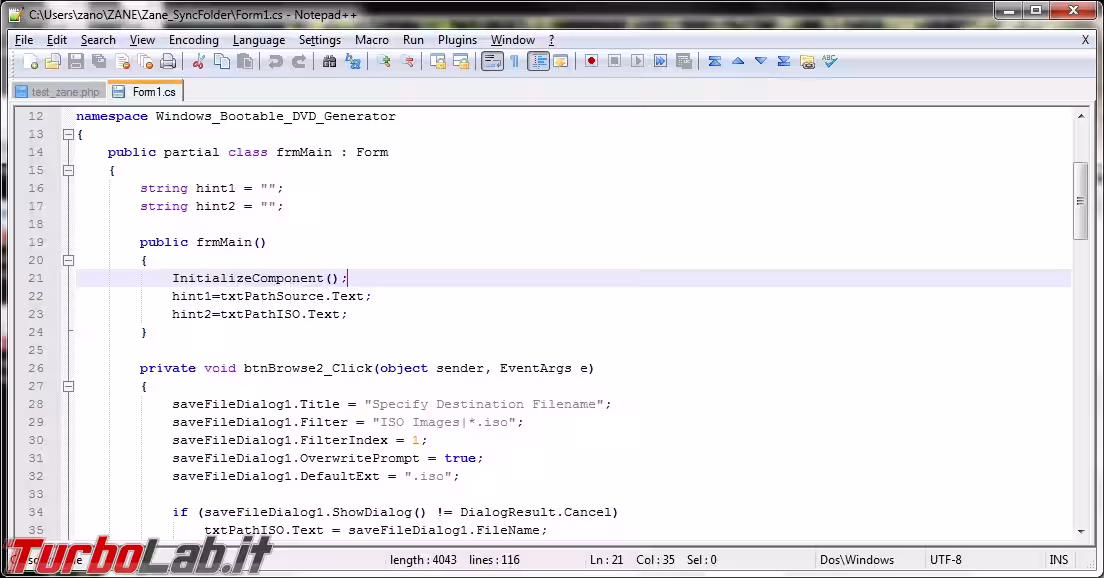Image resolution: width=1104 pixels, height=578 pixels.
Task: Click the spell check ABC icon
Action: pyautogui.click(x=829, y=62)
